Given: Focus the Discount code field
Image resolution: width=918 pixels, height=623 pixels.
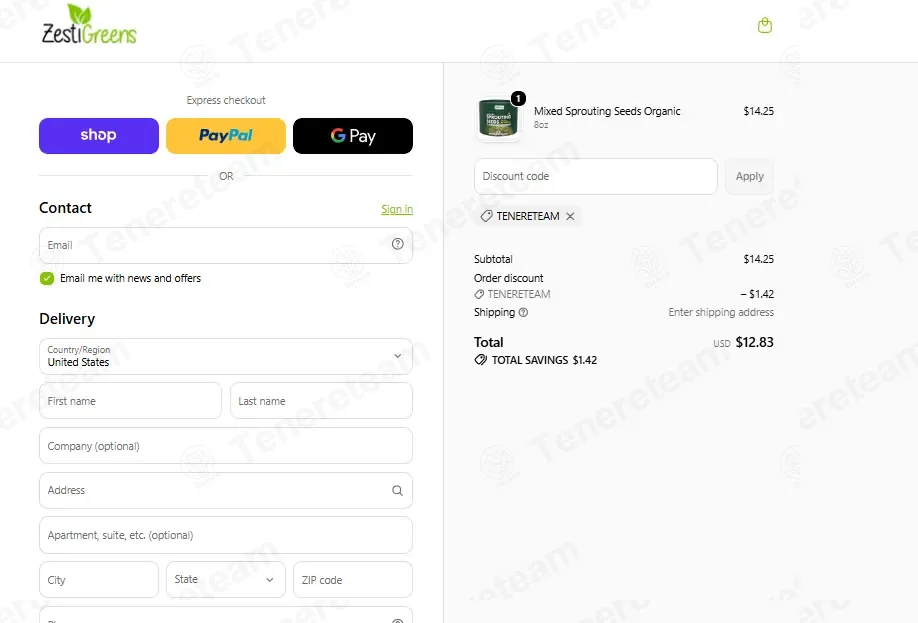Looking at the screenshot, I should click(596, 176).
